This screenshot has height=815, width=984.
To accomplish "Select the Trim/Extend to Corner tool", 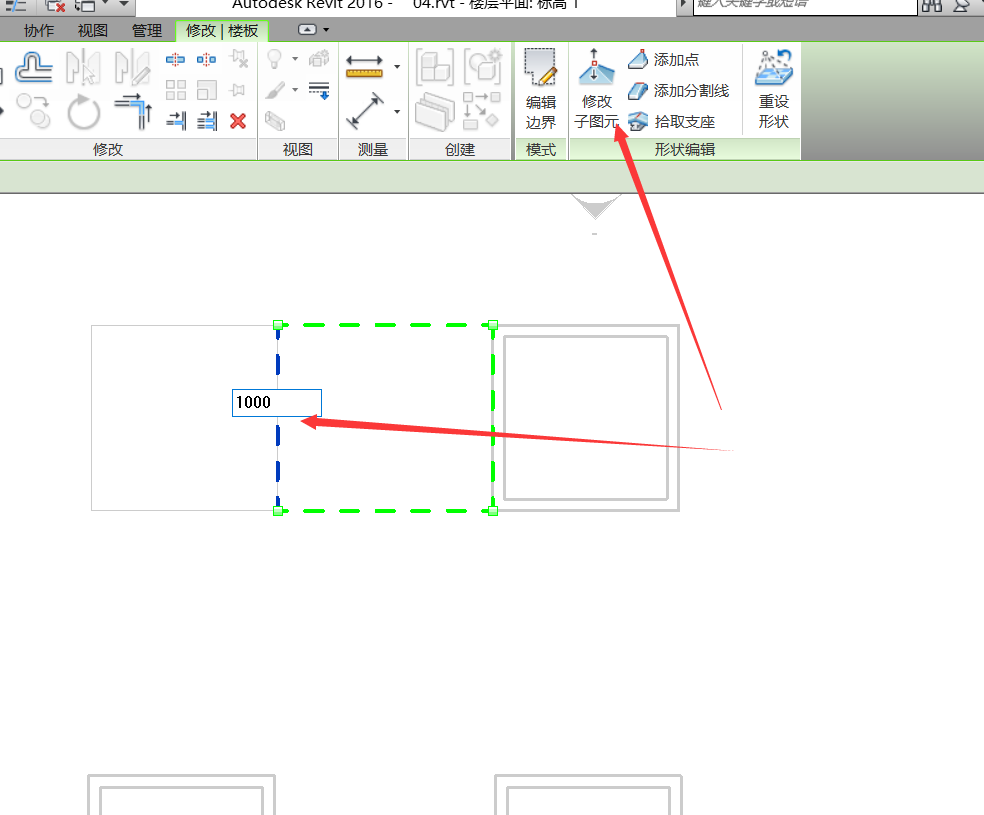I will 132,109.
